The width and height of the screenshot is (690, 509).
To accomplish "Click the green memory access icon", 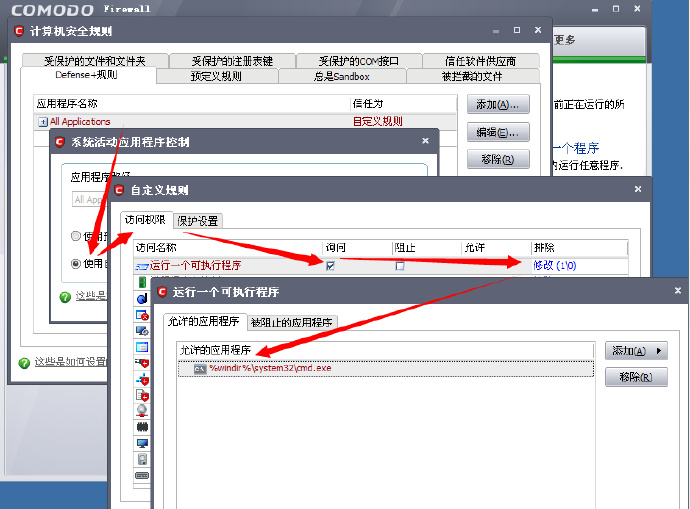I will [142, 282].
